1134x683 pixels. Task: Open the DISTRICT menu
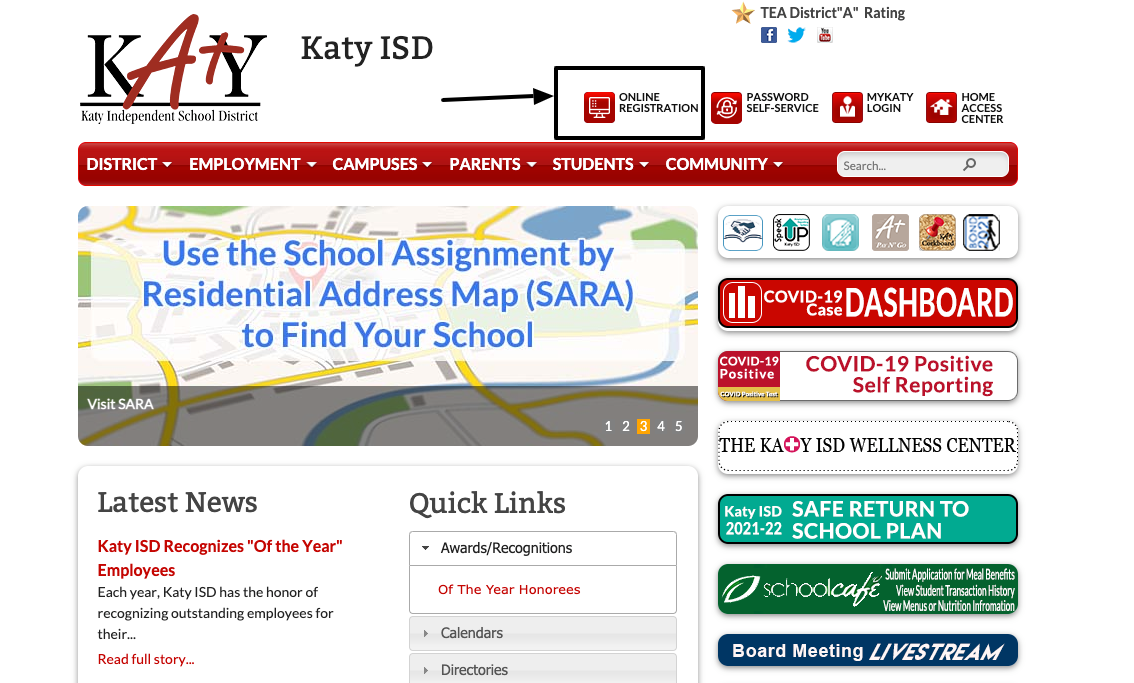pos(129,164)
